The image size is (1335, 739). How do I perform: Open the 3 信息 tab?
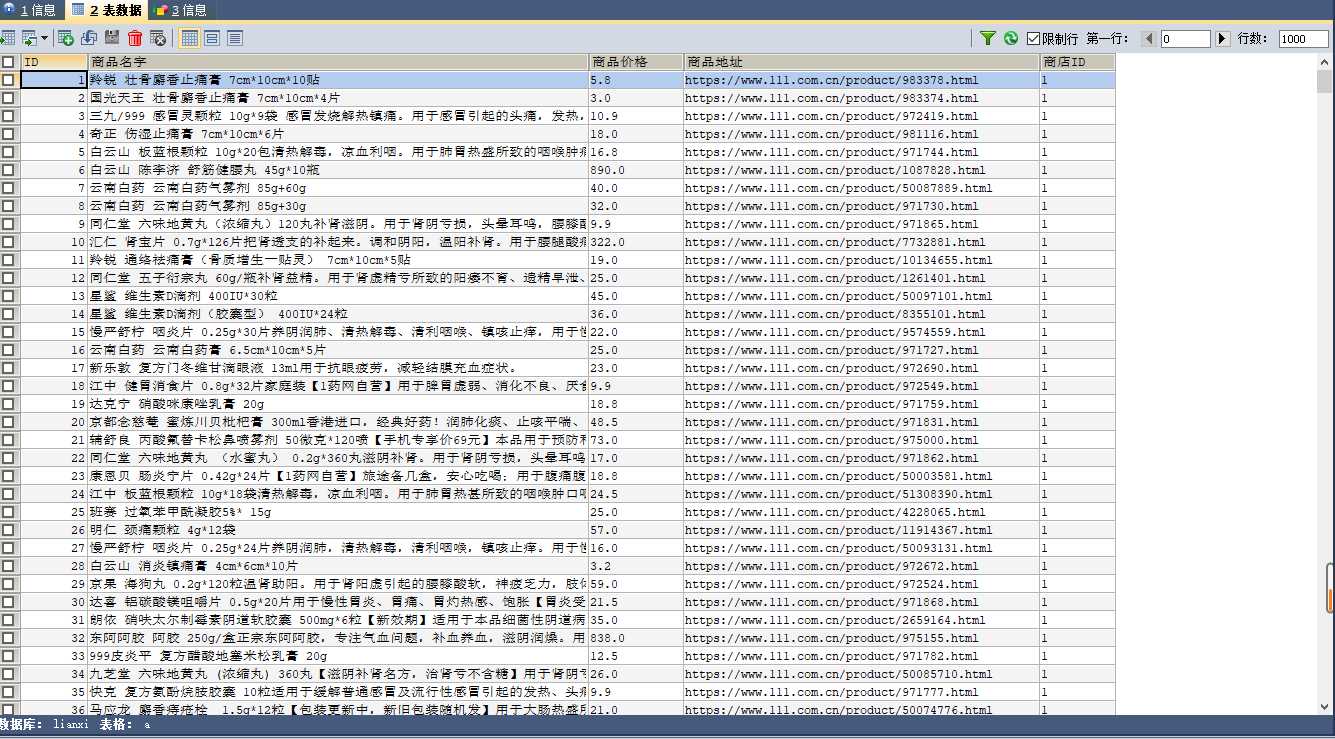(181, 10)
